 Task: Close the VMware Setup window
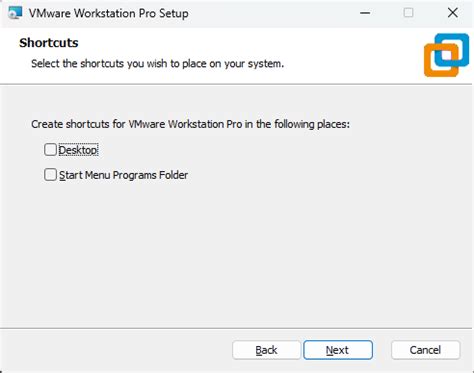click(x=453, y=13)
